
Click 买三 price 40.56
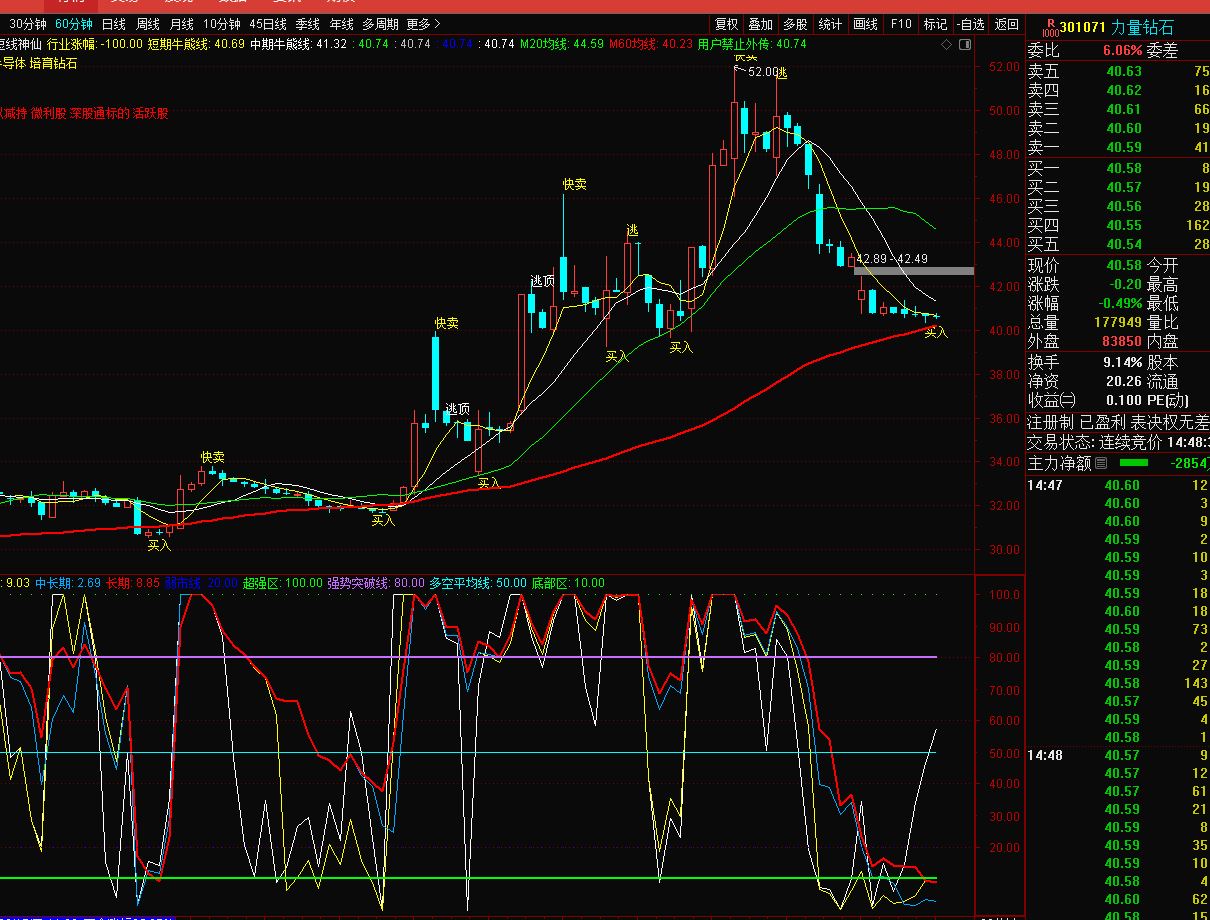pos(1123,206)
